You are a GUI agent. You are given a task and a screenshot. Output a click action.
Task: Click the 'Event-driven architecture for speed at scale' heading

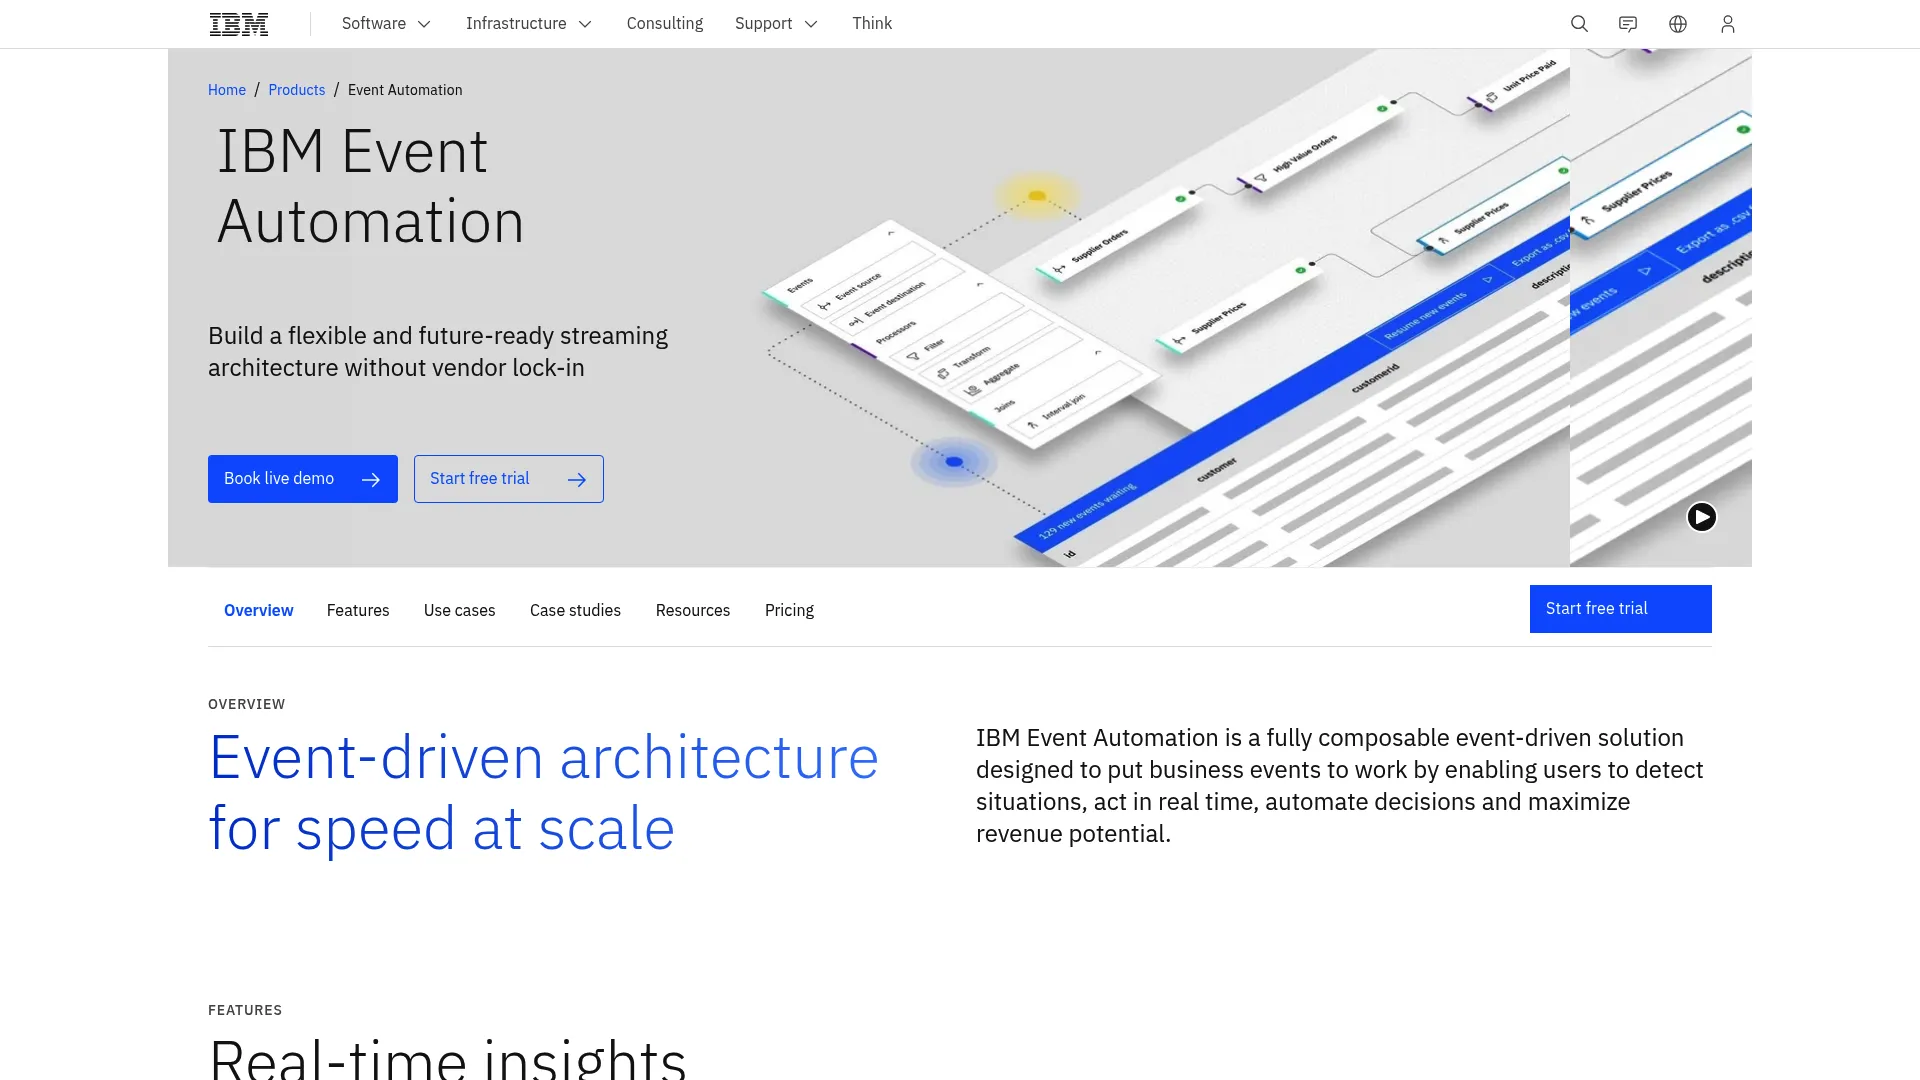(x=544, y=793)
